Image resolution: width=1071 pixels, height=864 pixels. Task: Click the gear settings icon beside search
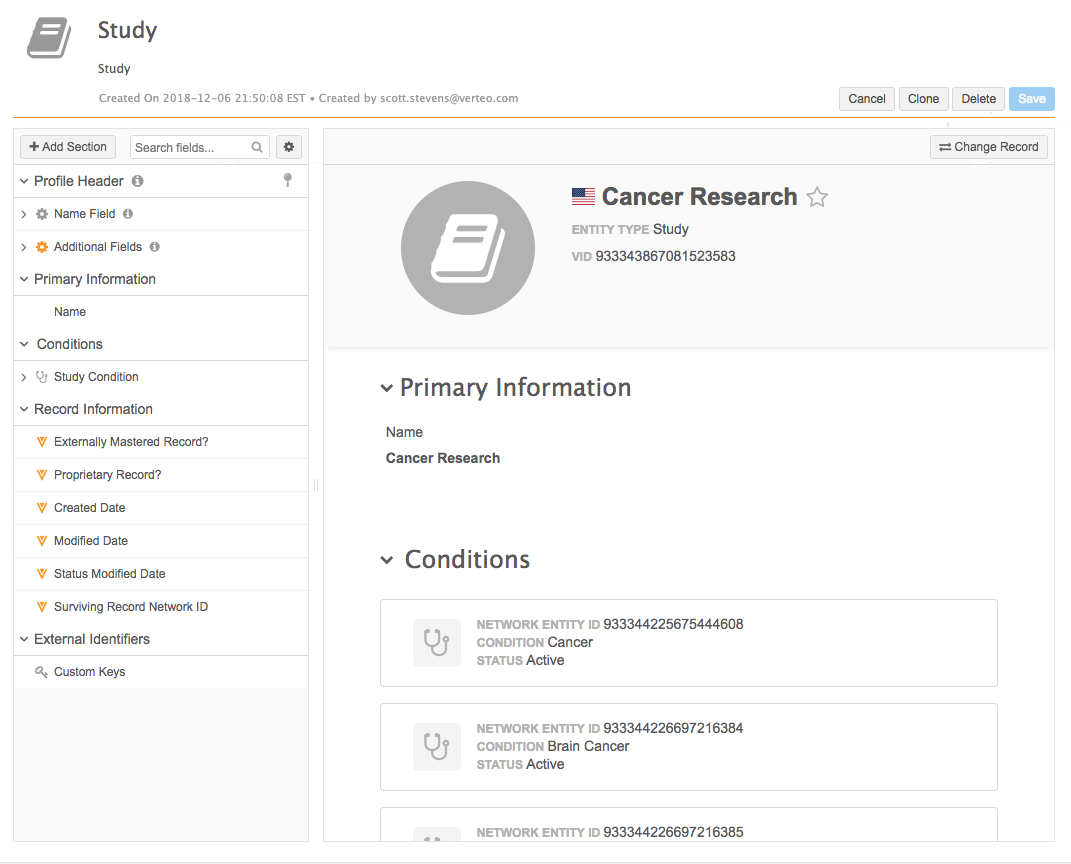click(x=289, y=147)
